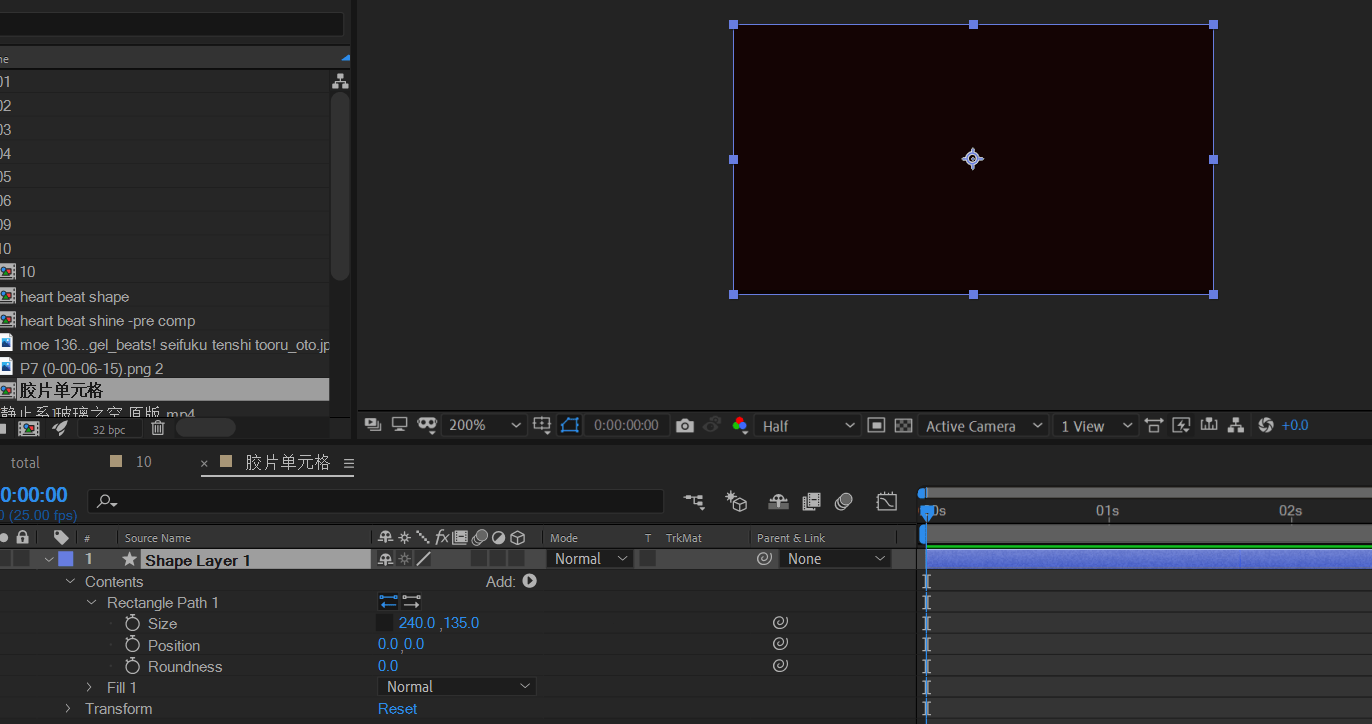The height and width of the screenshot is (724, 1372).
Task: Click the Shape Layer 1 shy switch
Action: 385,559
